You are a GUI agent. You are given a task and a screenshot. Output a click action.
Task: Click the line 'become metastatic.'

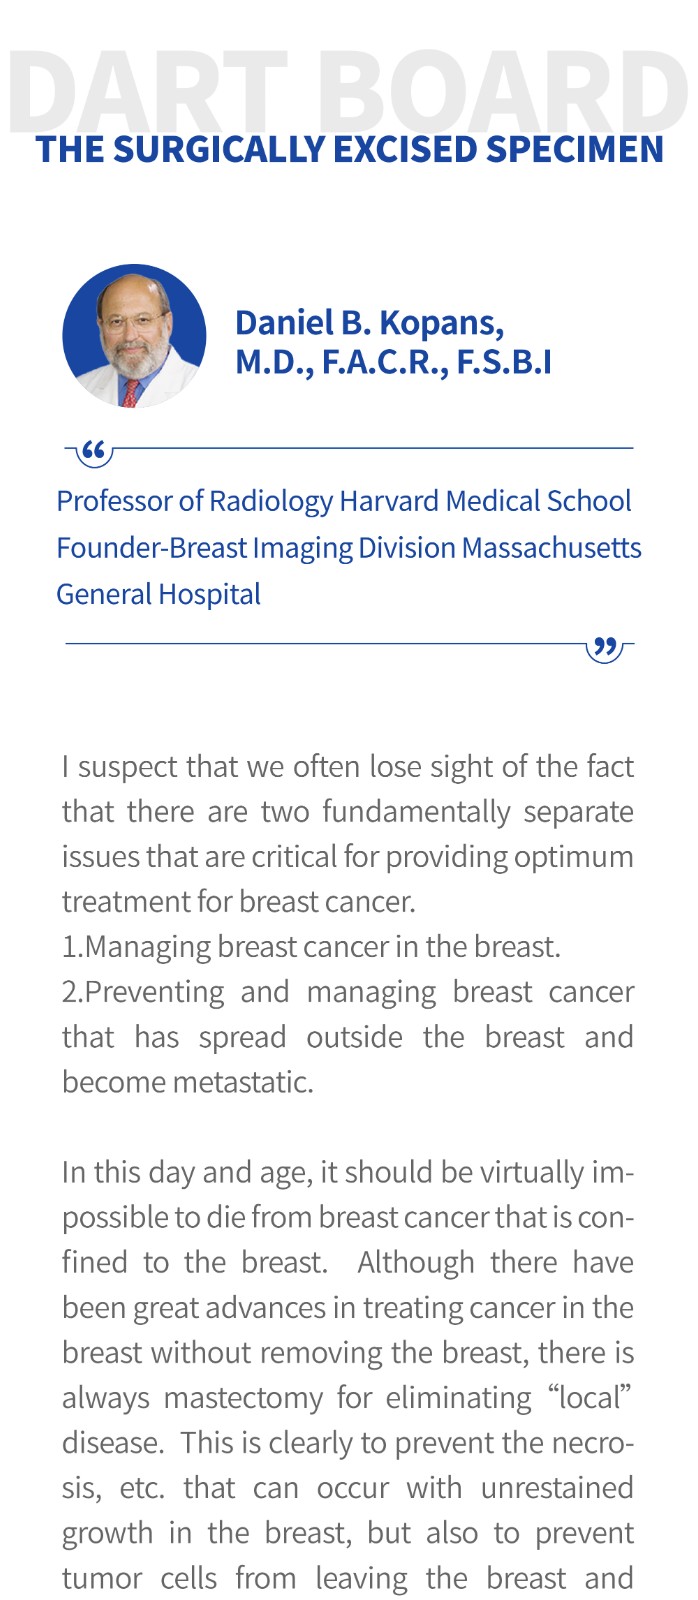pyautogui.click(x=188, y=1082)
